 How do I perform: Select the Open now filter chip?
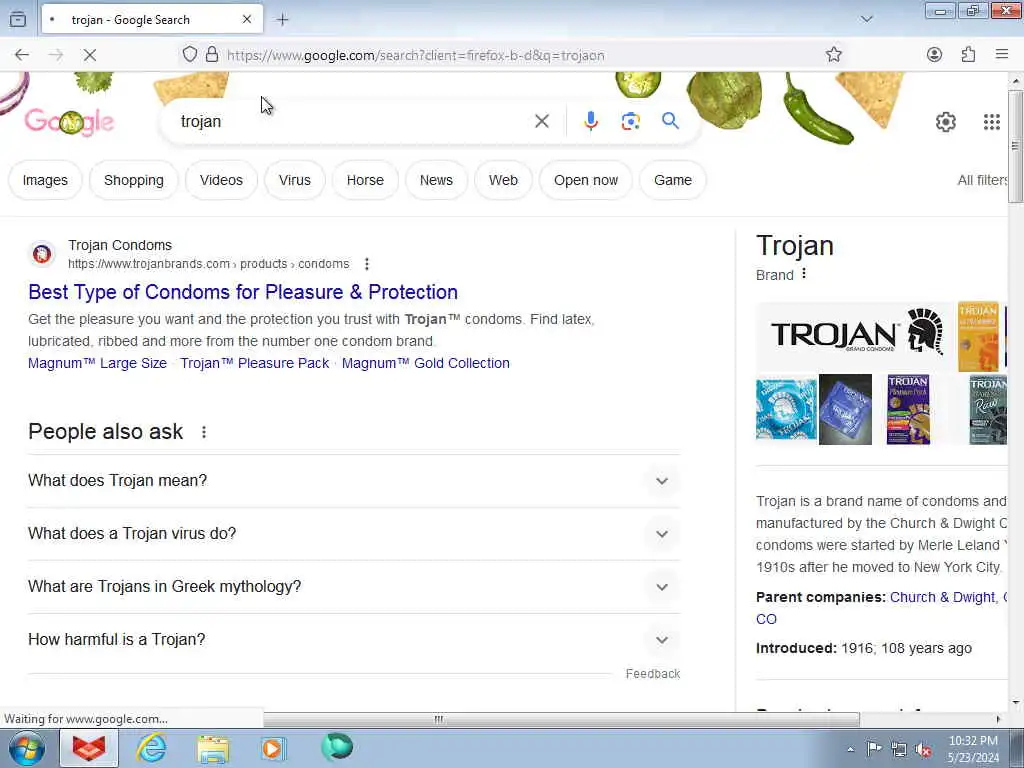pyautogui.click(x=586, y=180)
